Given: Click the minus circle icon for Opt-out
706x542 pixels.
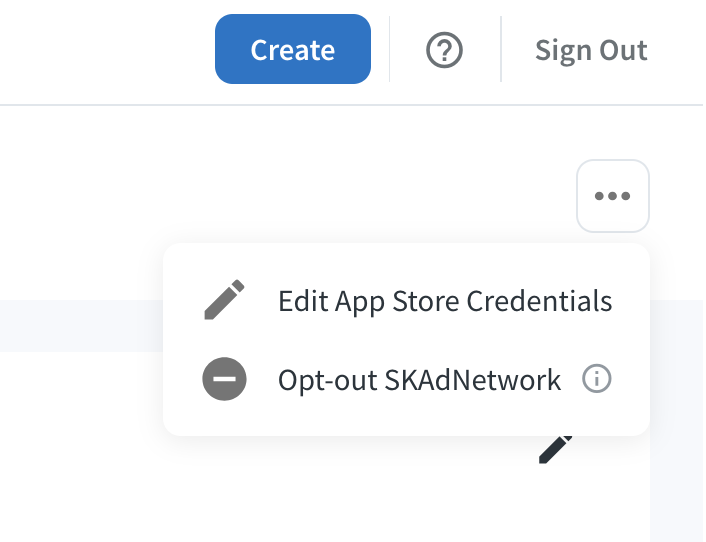Looking at the screenshot, I should click(x=224, y=379).
